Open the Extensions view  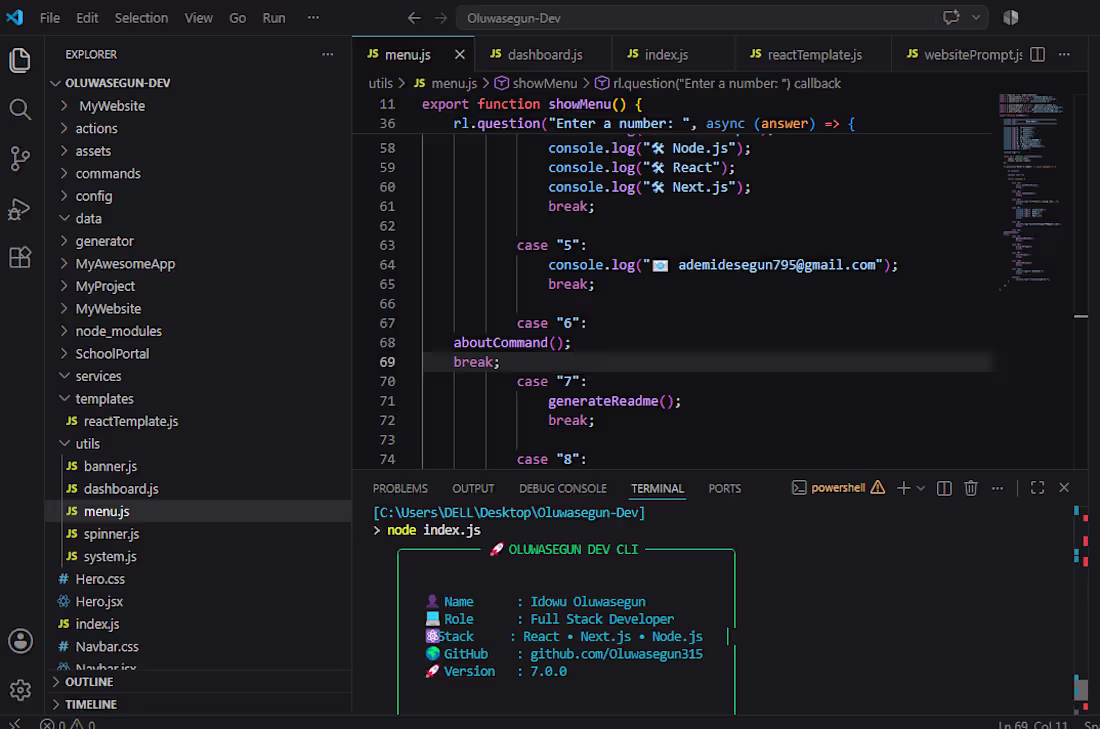tap(20, 258)
